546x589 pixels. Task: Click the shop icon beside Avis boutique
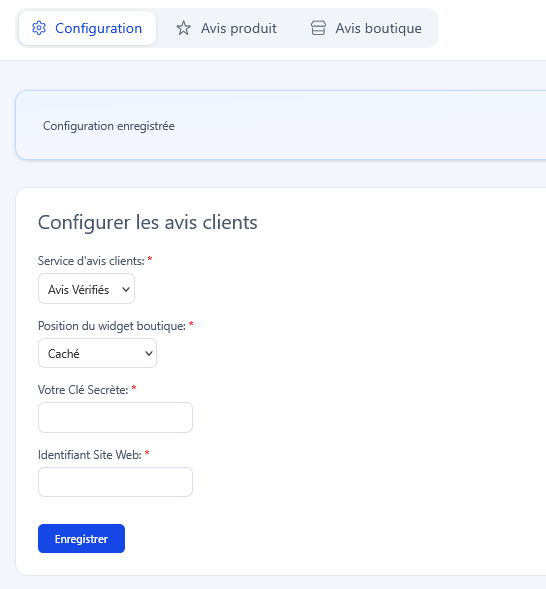tap(318, 28)
